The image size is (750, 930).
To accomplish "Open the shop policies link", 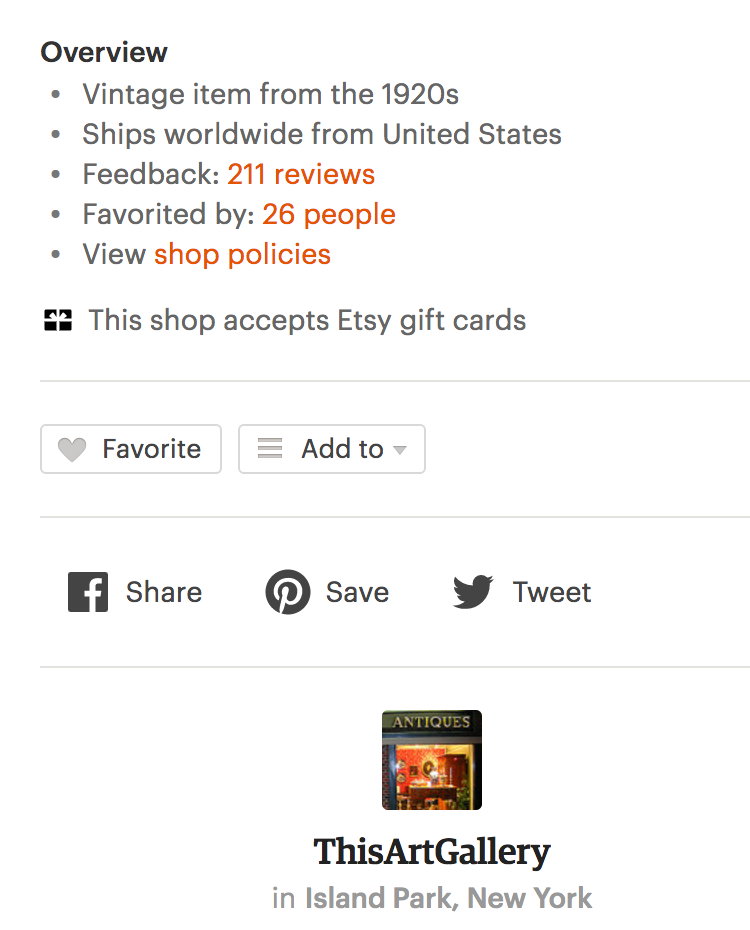I will [242, 254].
